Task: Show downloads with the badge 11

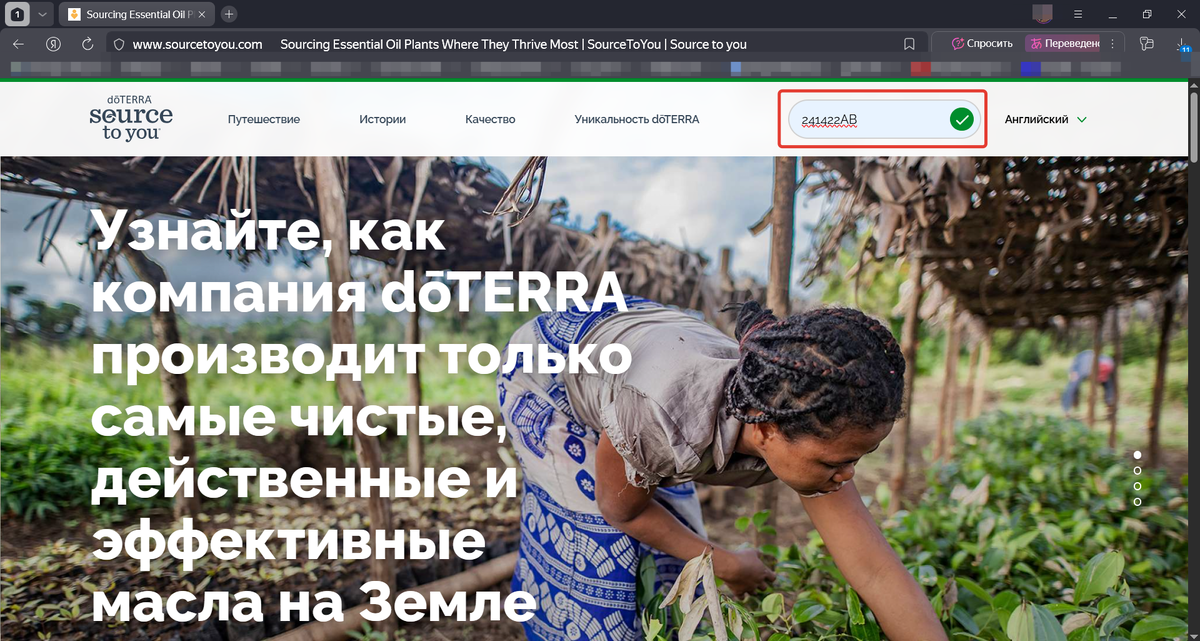Action: pyautogui.click(x=1182, y=44)
